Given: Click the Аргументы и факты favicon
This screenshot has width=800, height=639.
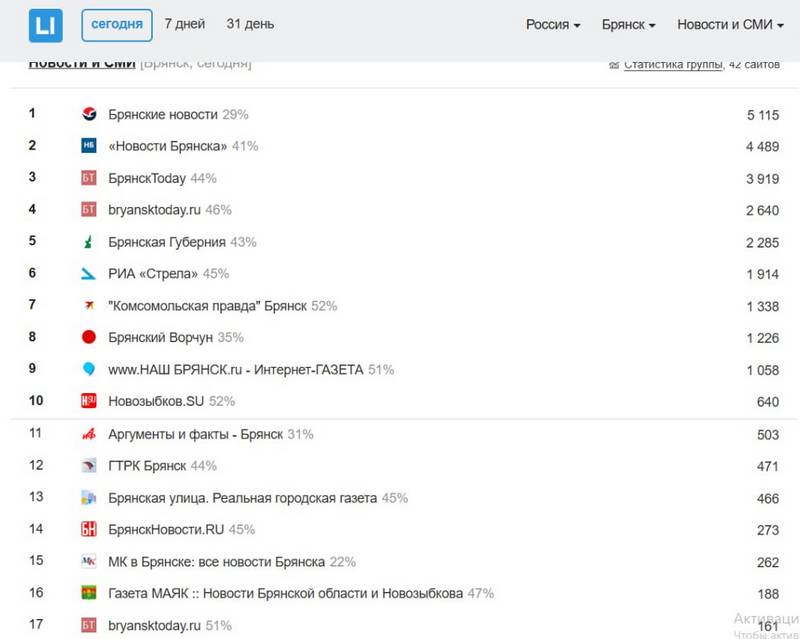Looking at the screenshot, I should click(88, 434).
